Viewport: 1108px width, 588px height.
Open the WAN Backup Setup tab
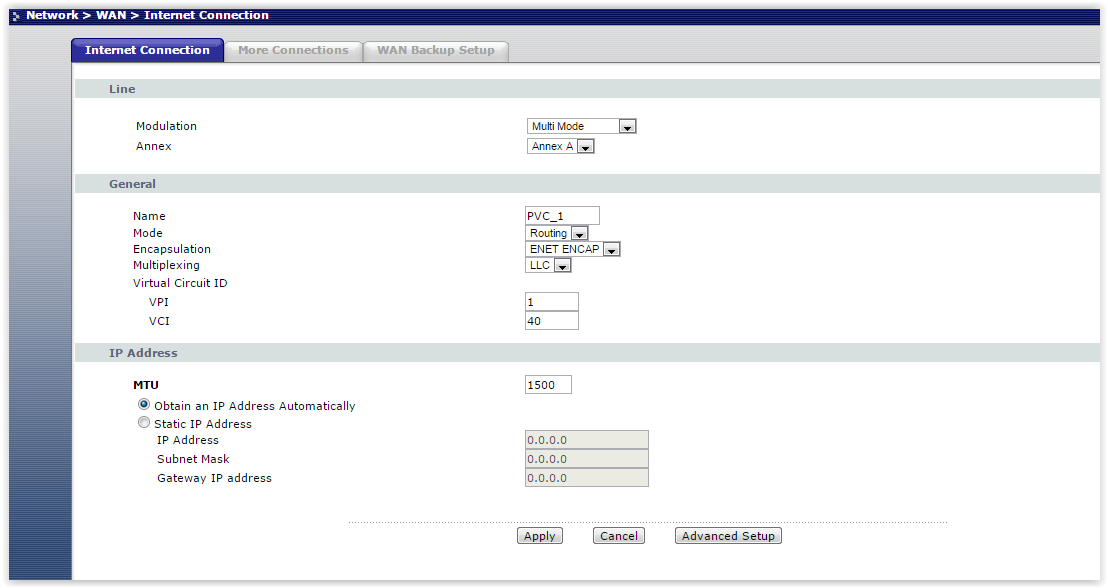pyautogui.click(x=435, y=50)
